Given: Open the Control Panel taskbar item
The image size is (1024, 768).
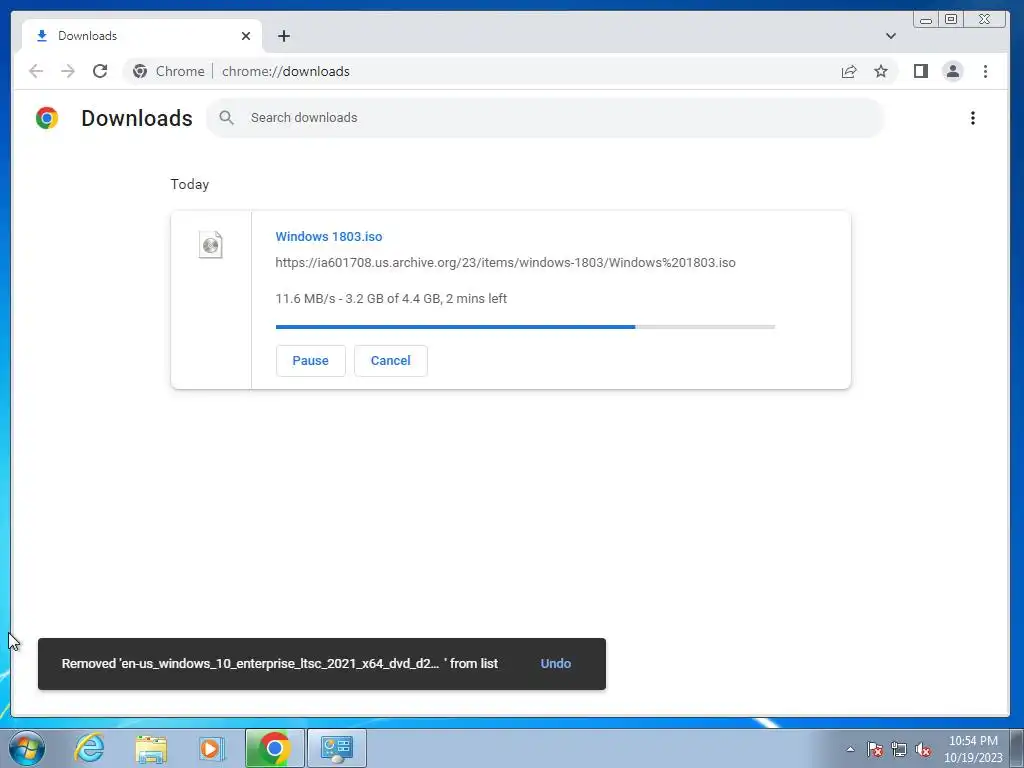Looking at the screenshot, I should point(337,748).
